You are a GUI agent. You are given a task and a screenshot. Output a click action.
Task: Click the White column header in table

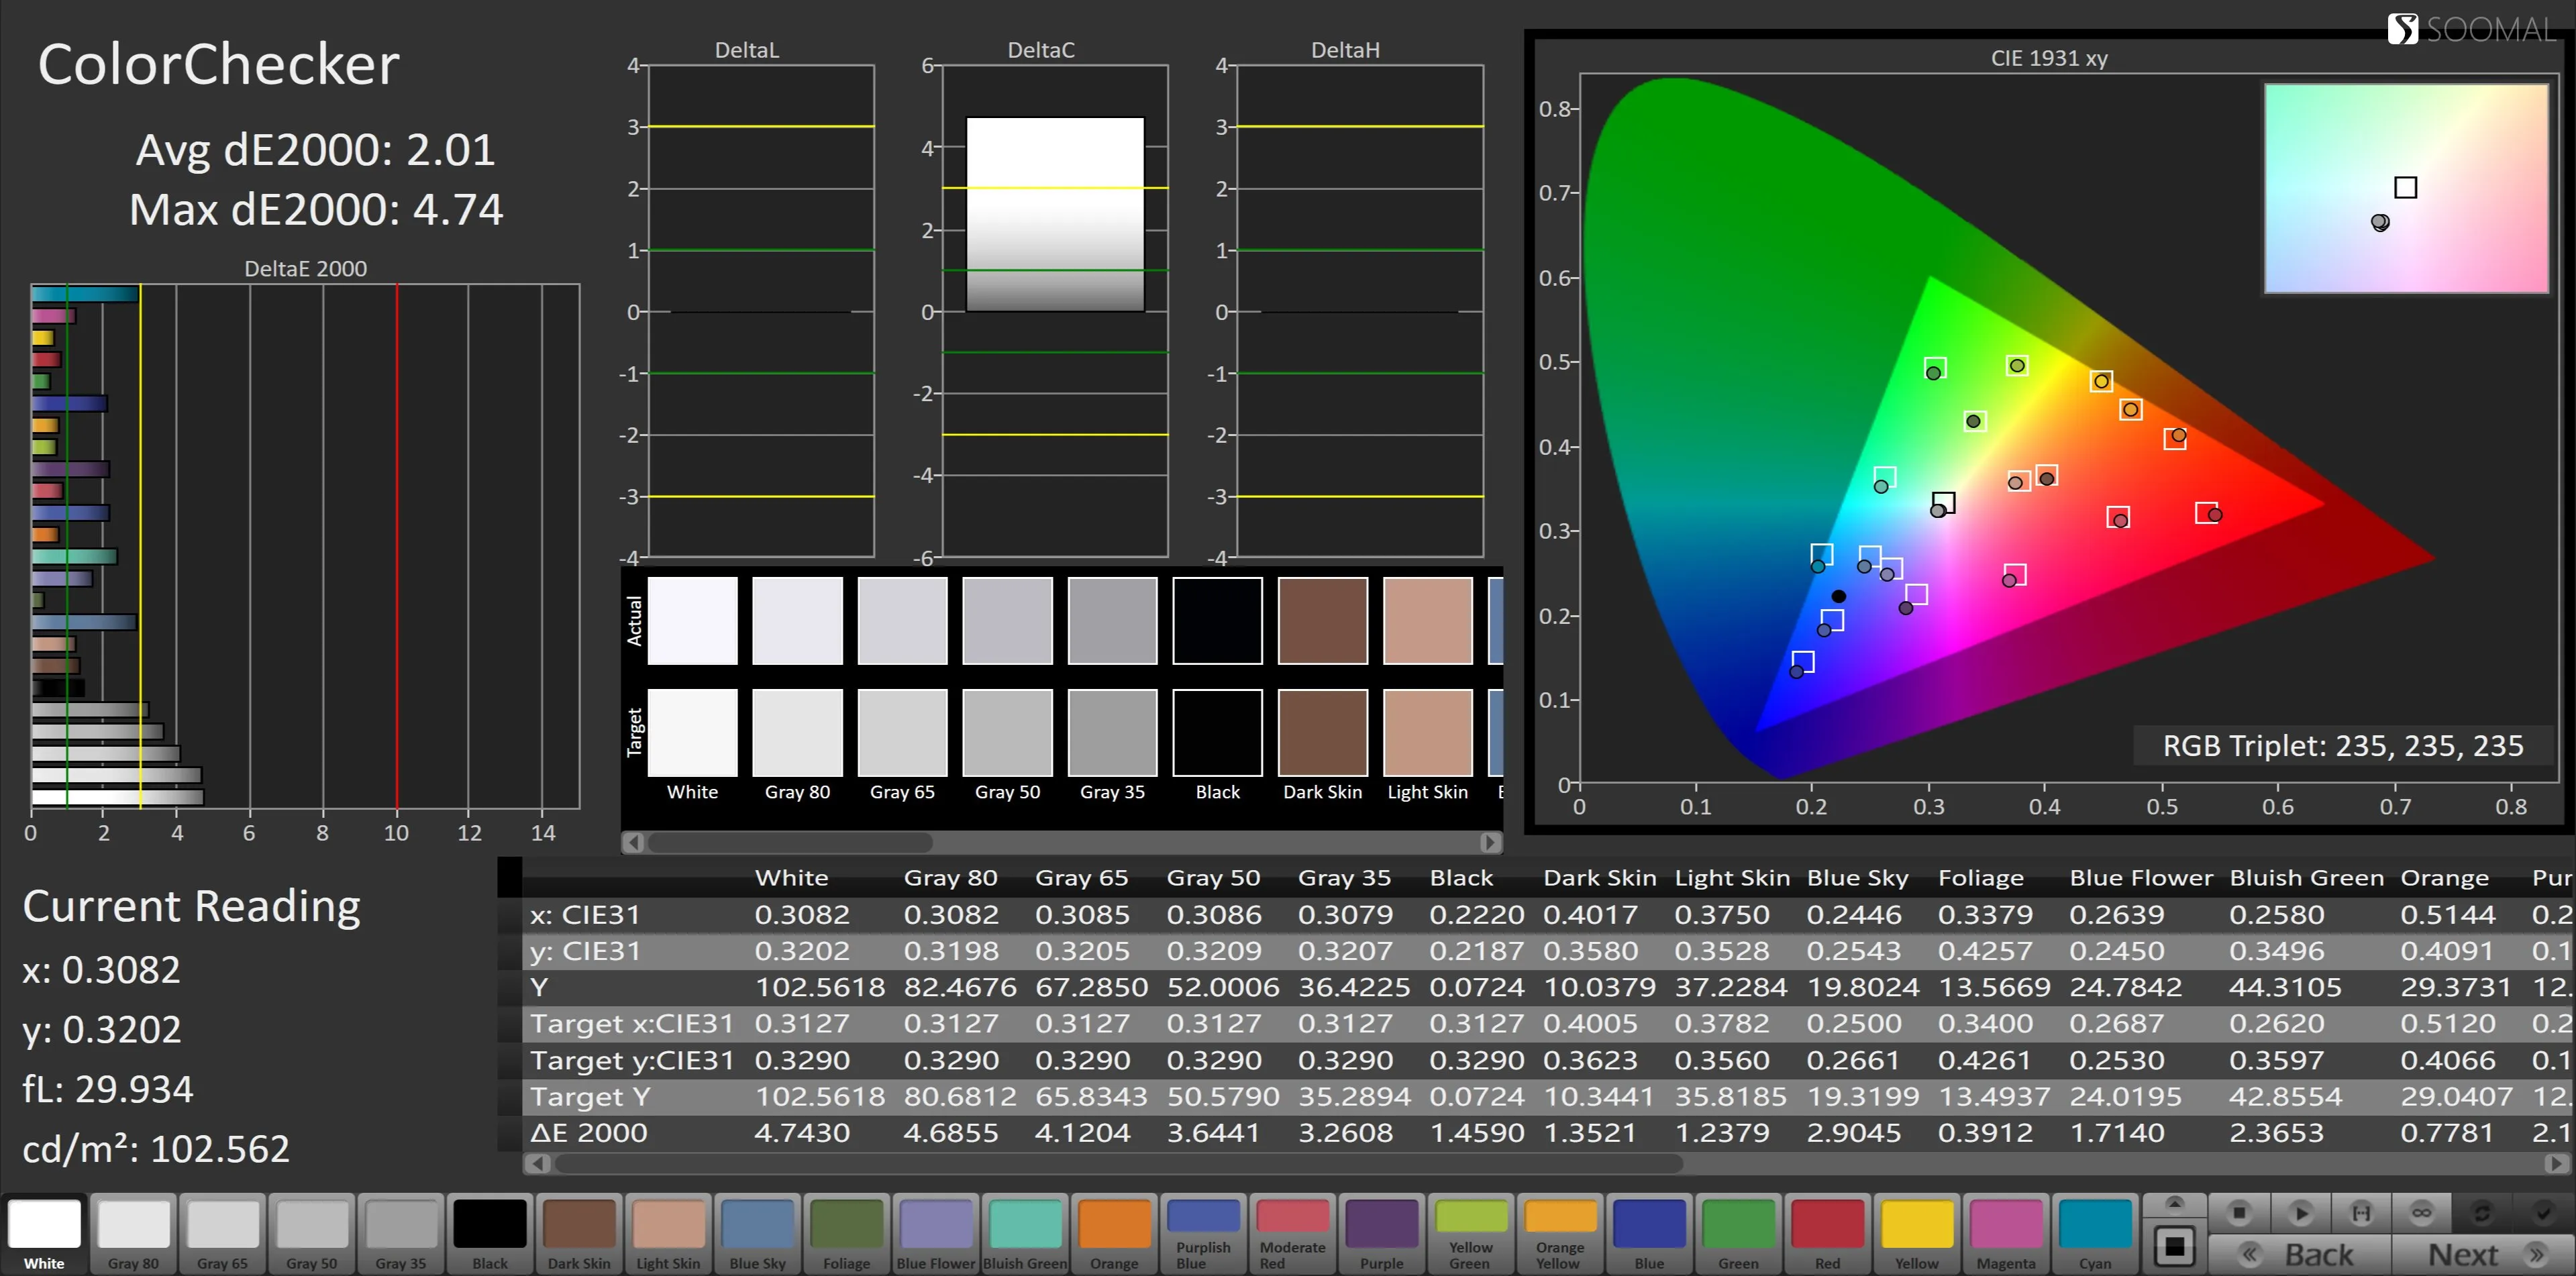pyautogui.click(x=792, y=878)
